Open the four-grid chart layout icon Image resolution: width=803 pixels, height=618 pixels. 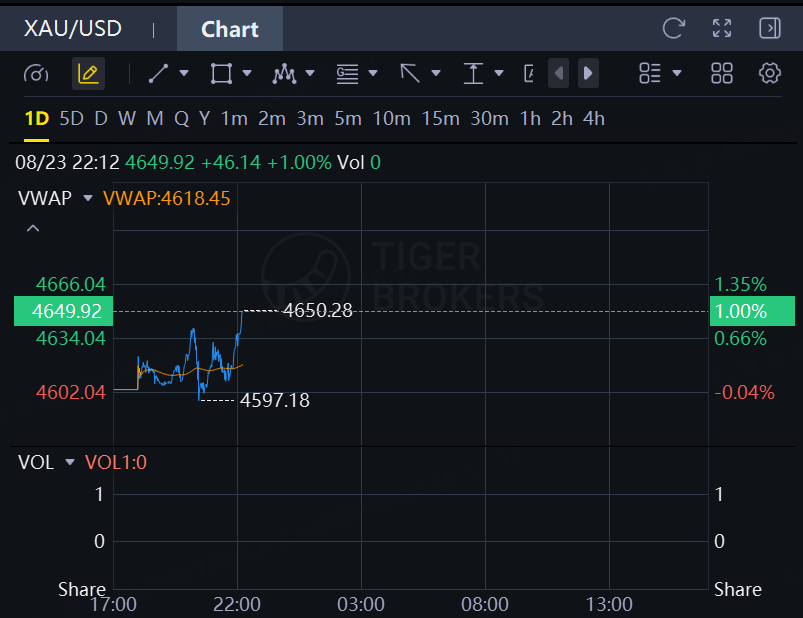(722, 73)
